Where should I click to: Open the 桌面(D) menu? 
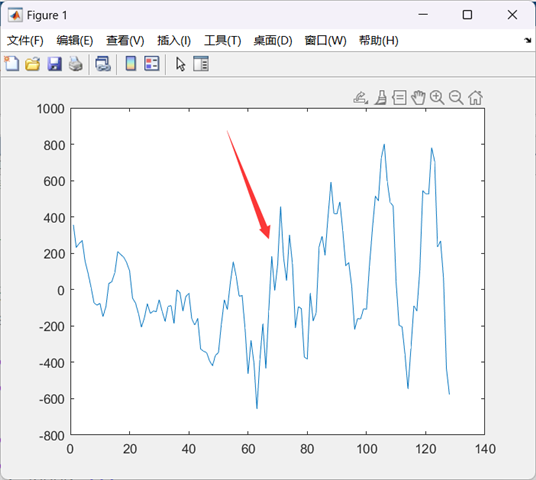(x=273, y=41)
